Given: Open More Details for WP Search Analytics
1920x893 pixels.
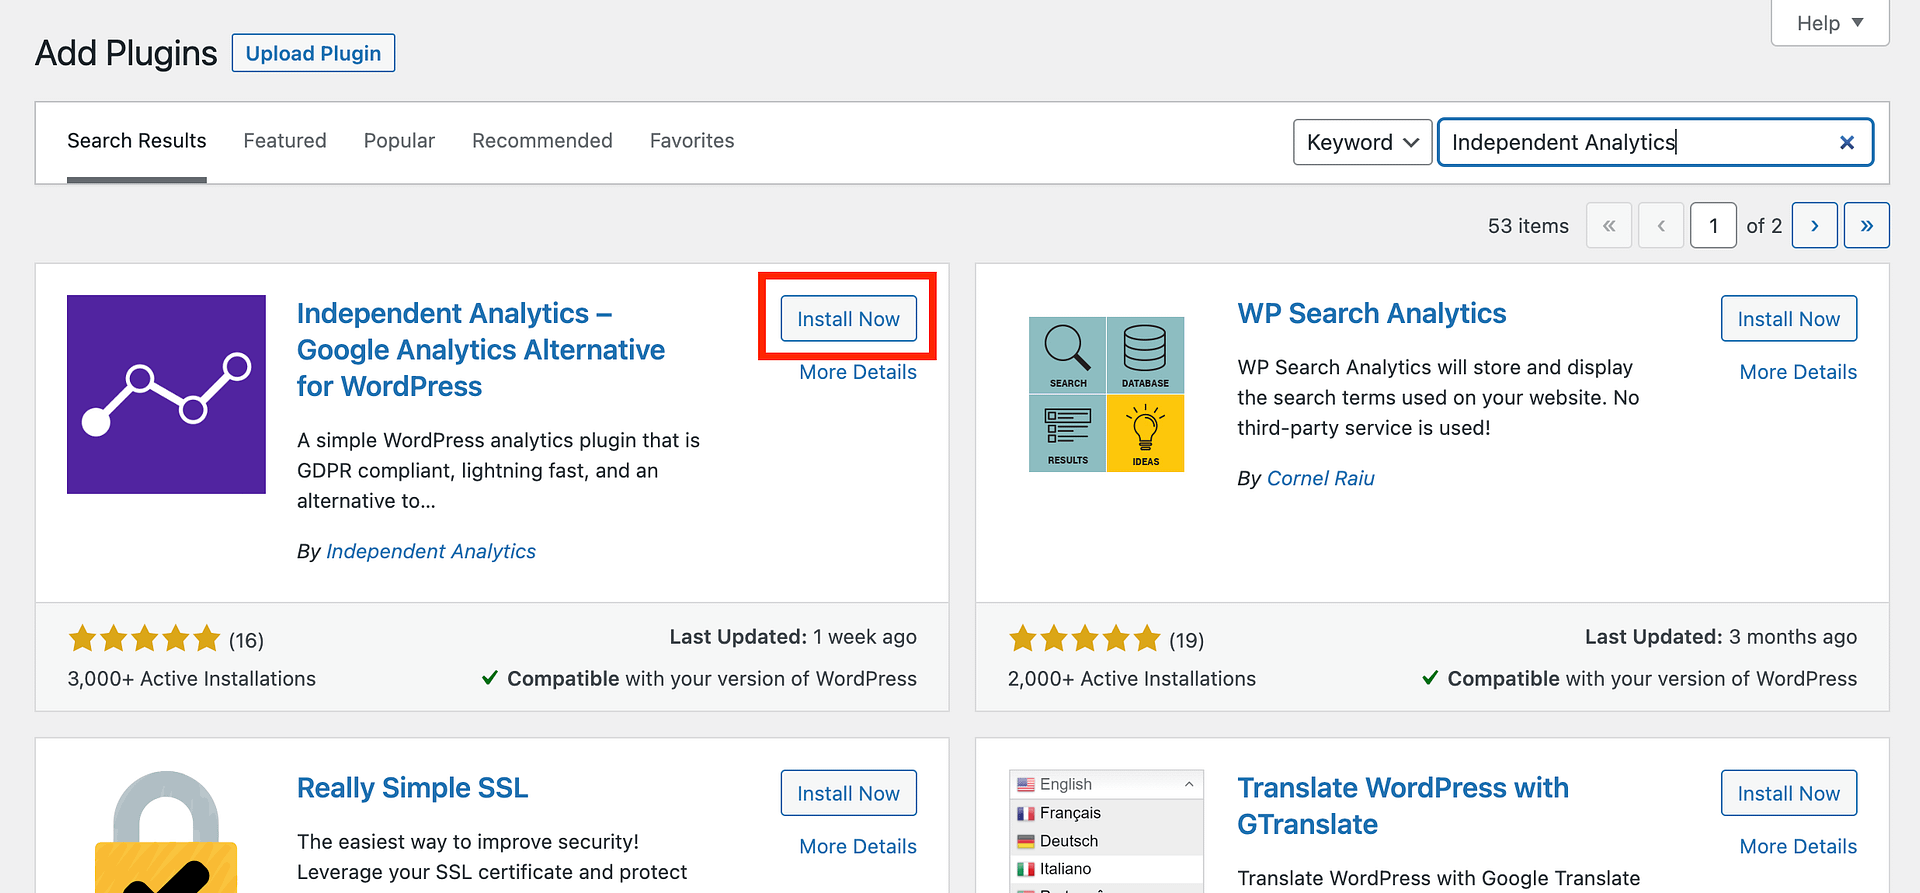Looking at the screenshot, I should (1798, 372).
